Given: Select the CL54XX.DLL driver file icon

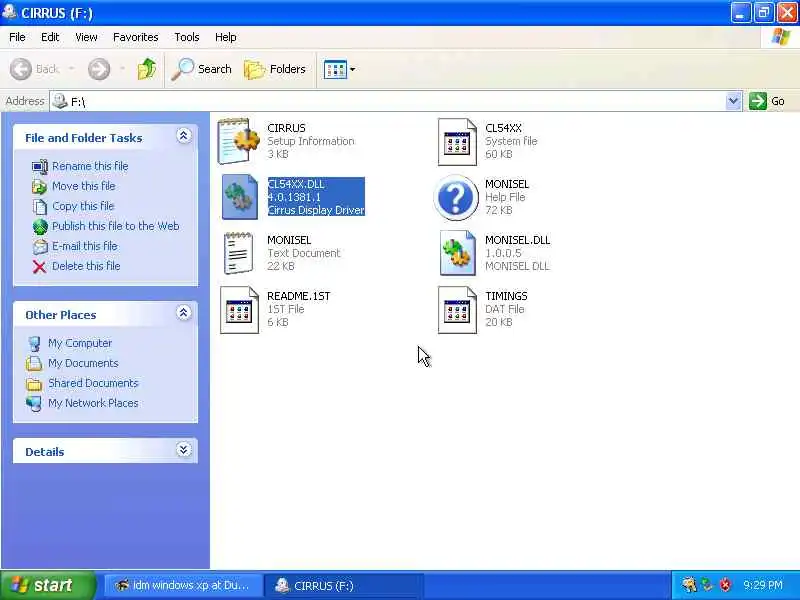Looking at the screenshot, I should (x=239, y=197).
